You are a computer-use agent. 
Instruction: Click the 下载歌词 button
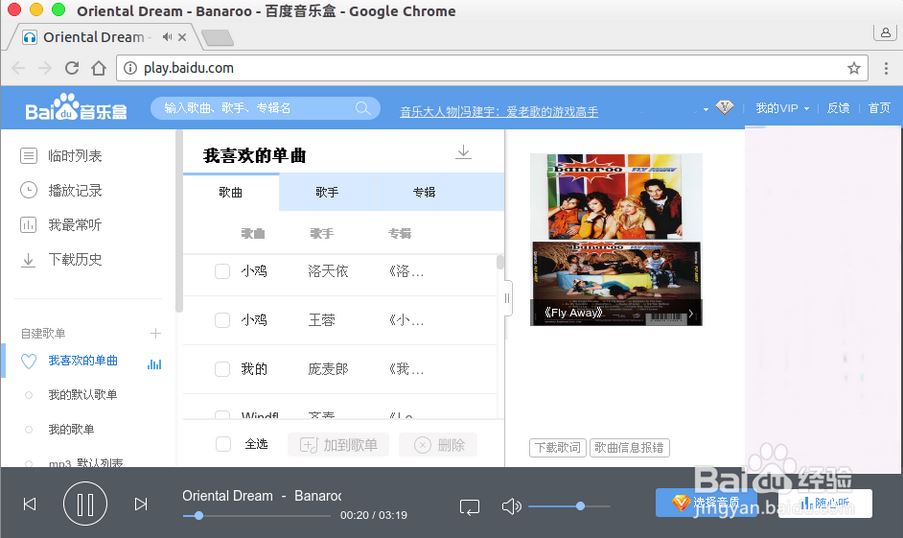[x=557, y=448]
